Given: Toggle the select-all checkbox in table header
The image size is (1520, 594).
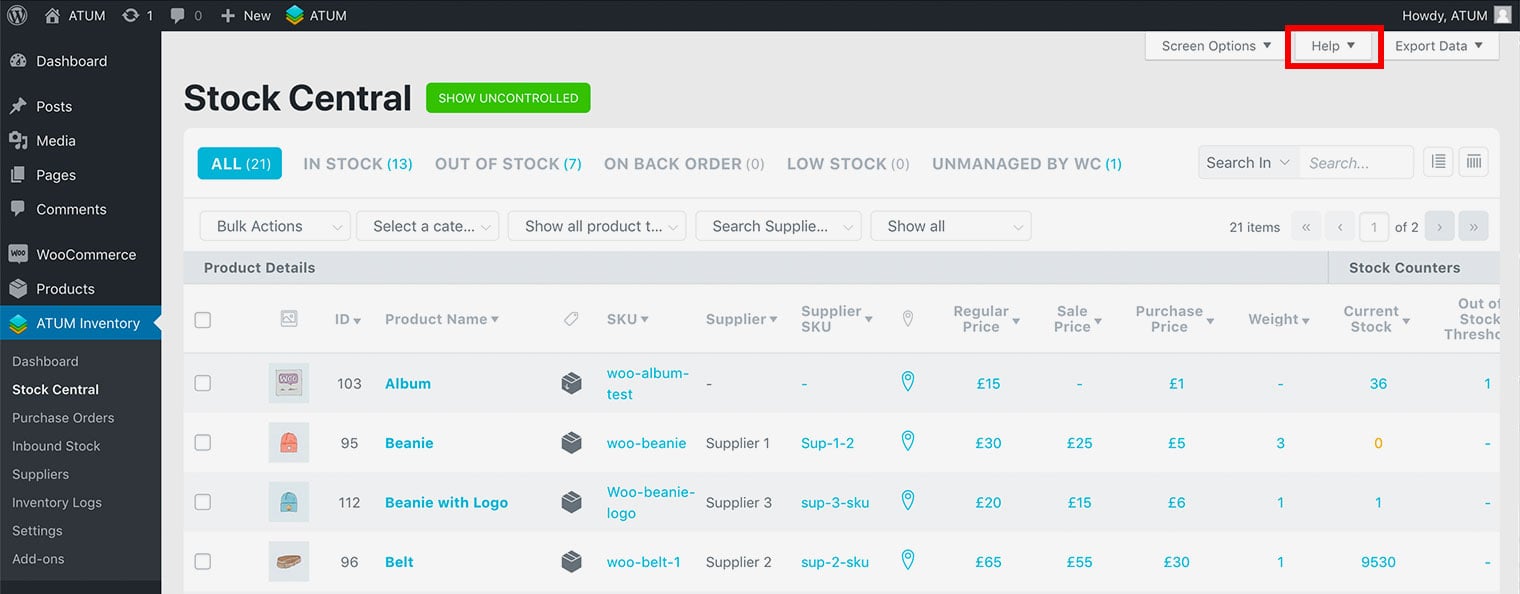Looking at the screenshot, I should [203, 320].
